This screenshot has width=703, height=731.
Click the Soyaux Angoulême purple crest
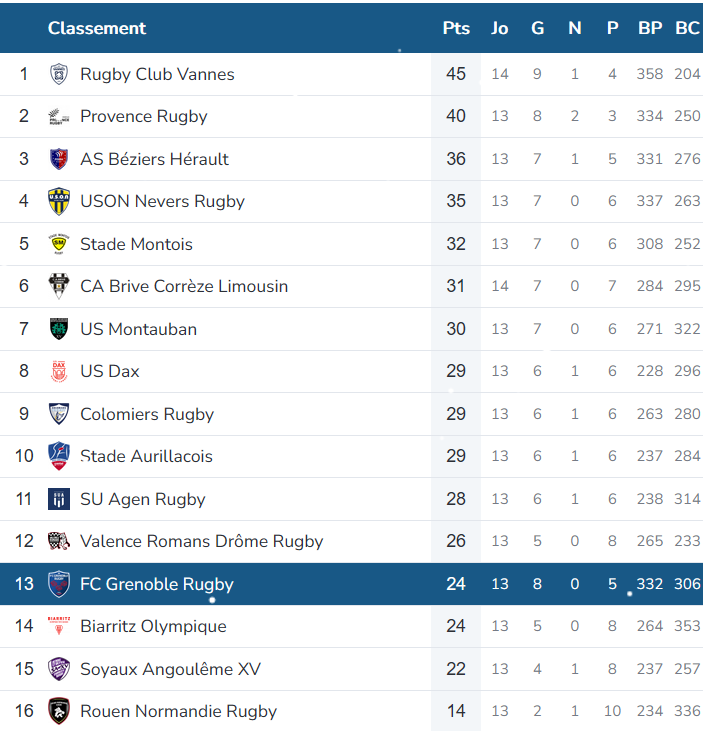click(x=59, y=669)
